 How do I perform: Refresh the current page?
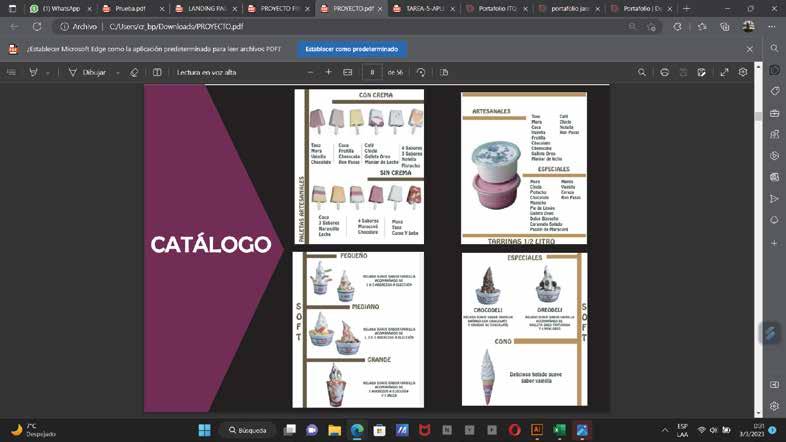point(37,27)
